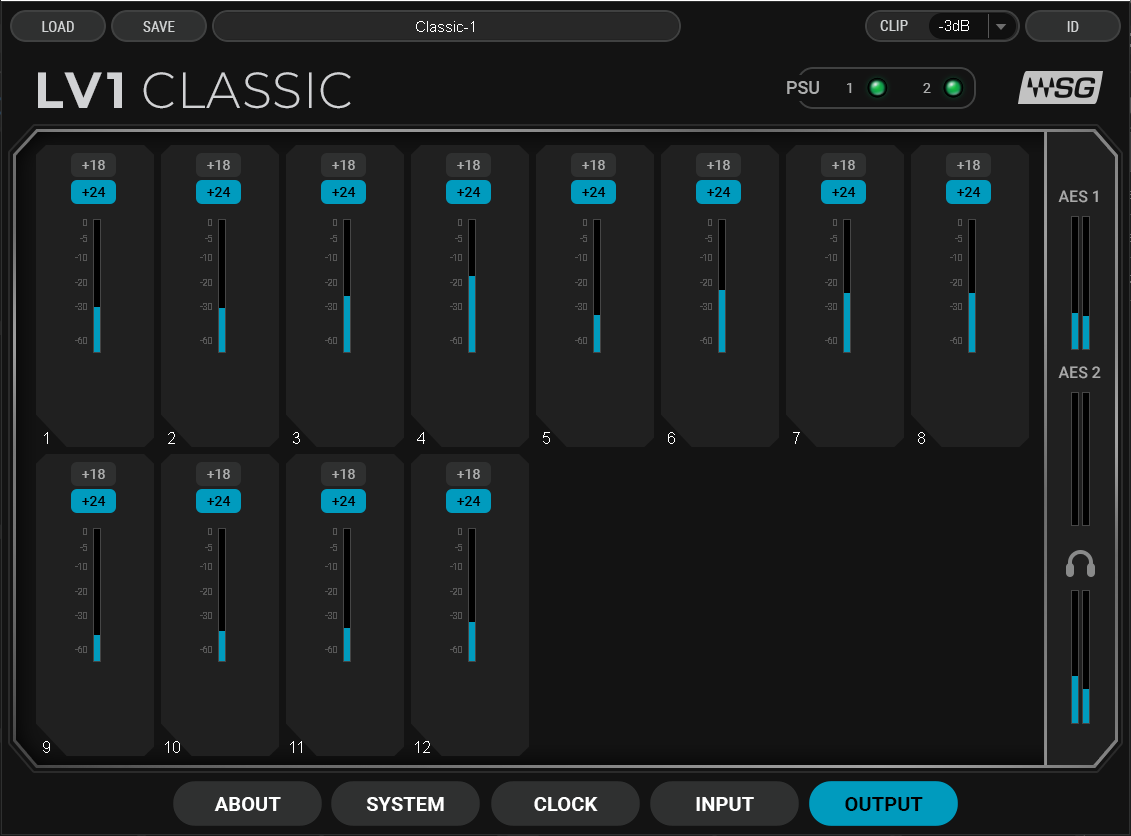Click the Classic-1 preset name field
Viewport: 1131px width, 836px height.
coord(446,27)
